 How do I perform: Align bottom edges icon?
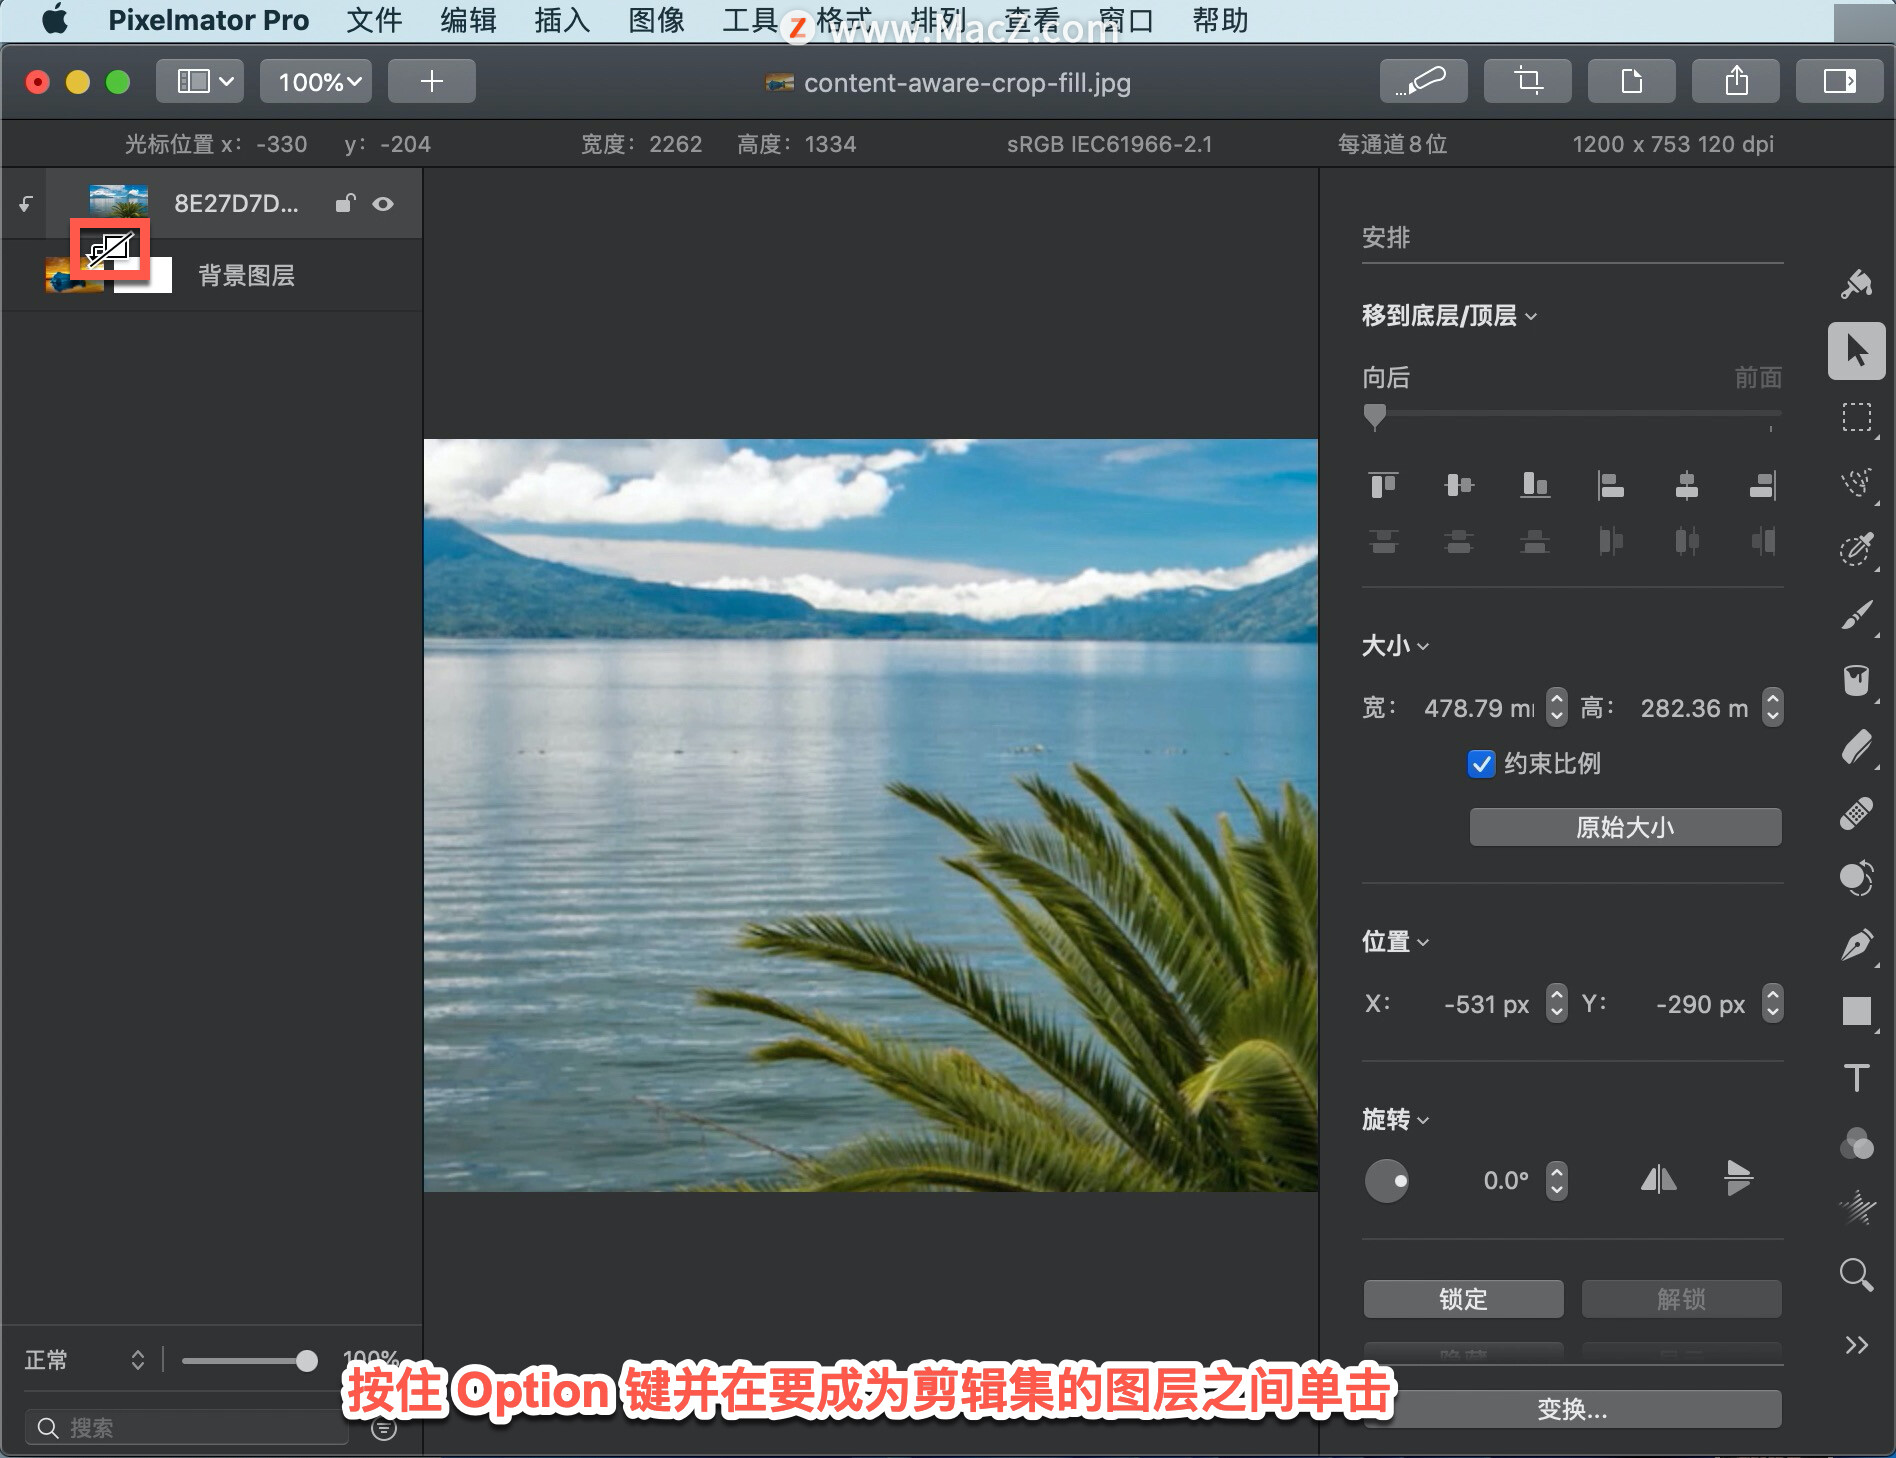click(1535, 485)
